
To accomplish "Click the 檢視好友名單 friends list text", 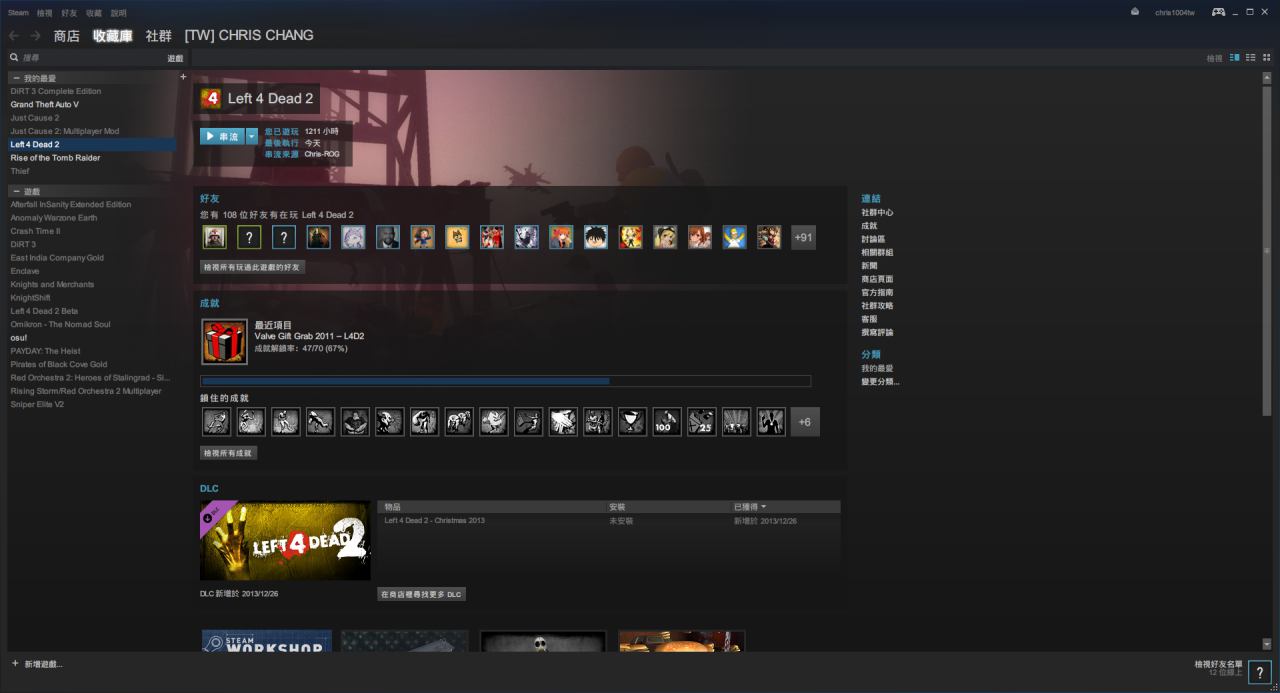I will (x=1218, y=664).
